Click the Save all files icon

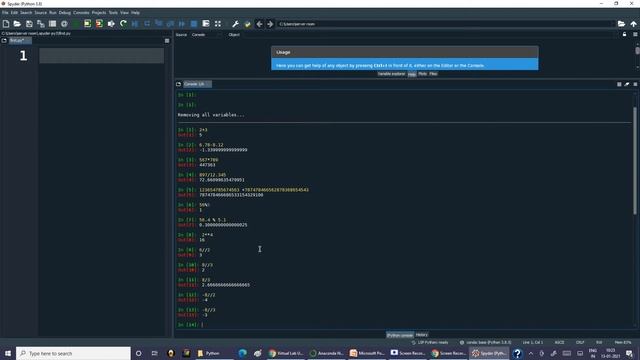tap(41, 24)
